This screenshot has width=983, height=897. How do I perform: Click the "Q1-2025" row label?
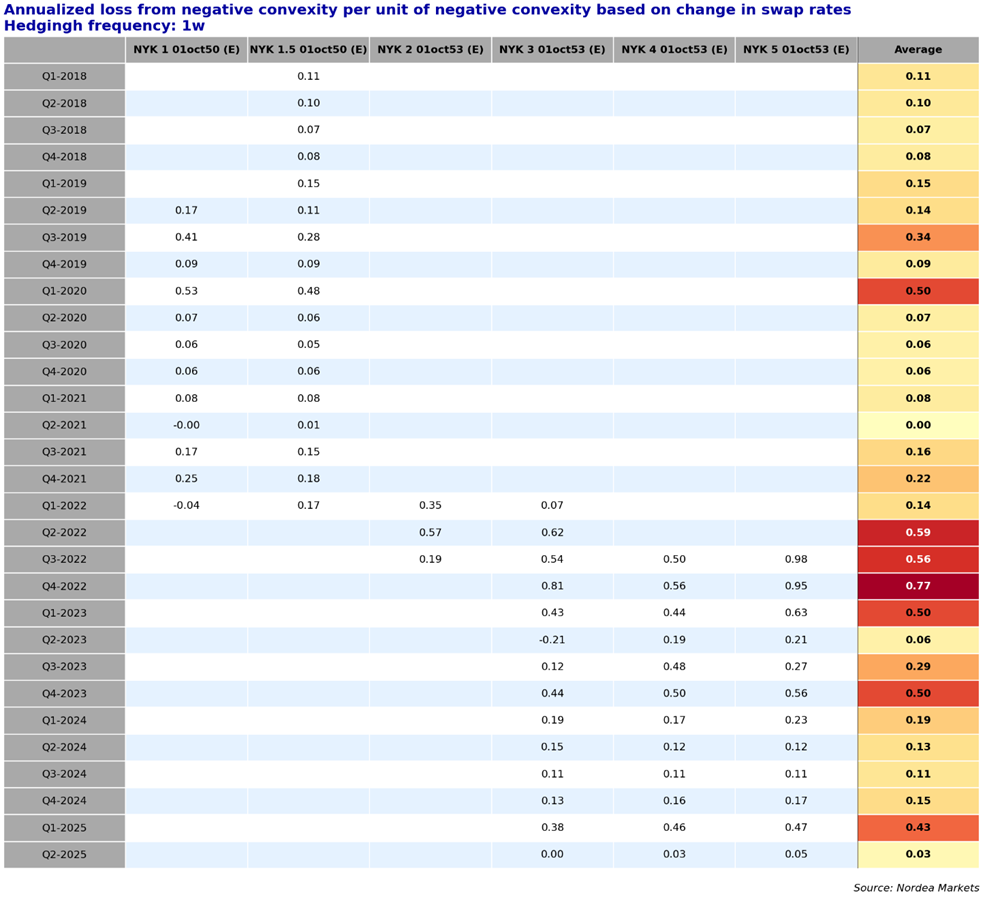tap(65, 827)
